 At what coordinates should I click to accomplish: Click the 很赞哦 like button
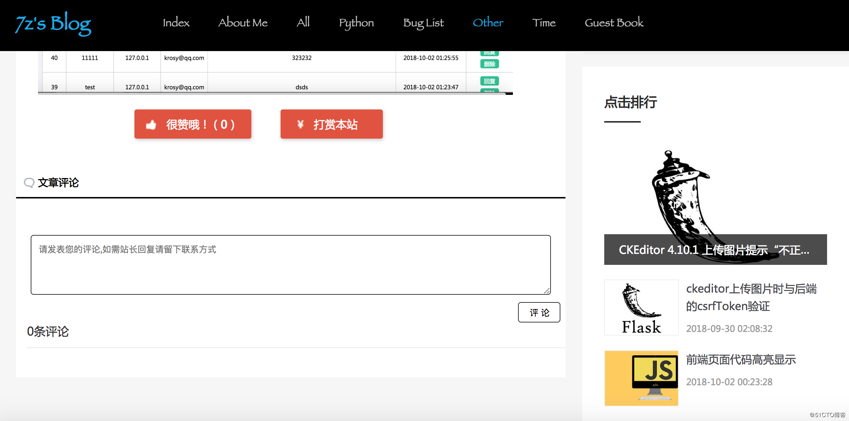(x=193, y=124)
